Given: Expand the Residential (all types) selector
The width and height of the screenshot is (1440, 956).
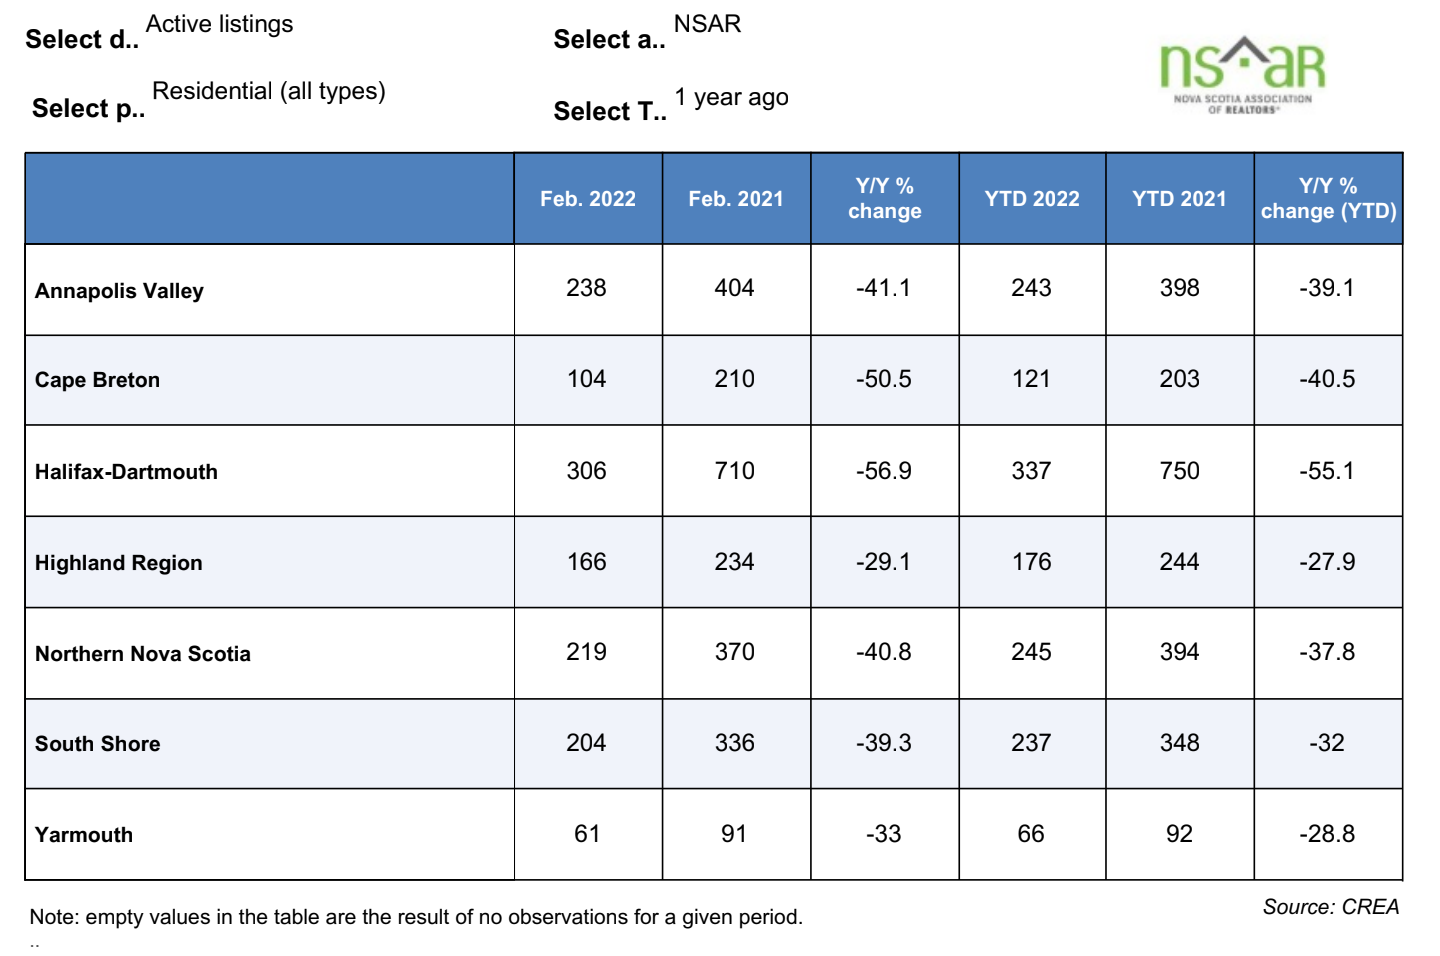Looking at the screenshot, I should [268, 91].
